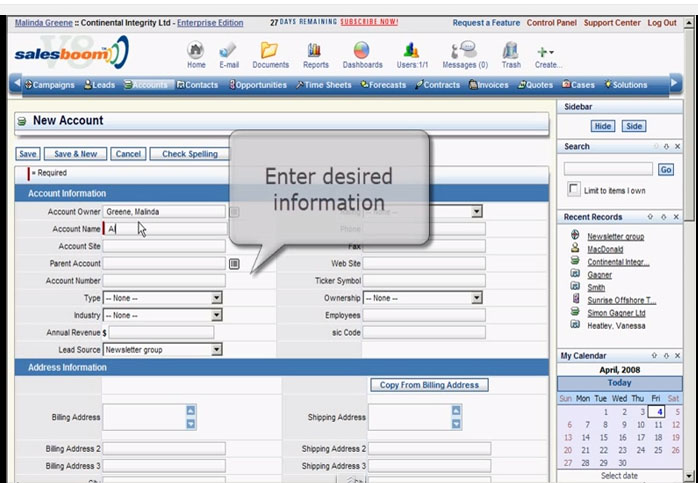This screenshot has width=698, height=483.
Task: Click Today in My Calendar
Action: click(x=619, y=383)
